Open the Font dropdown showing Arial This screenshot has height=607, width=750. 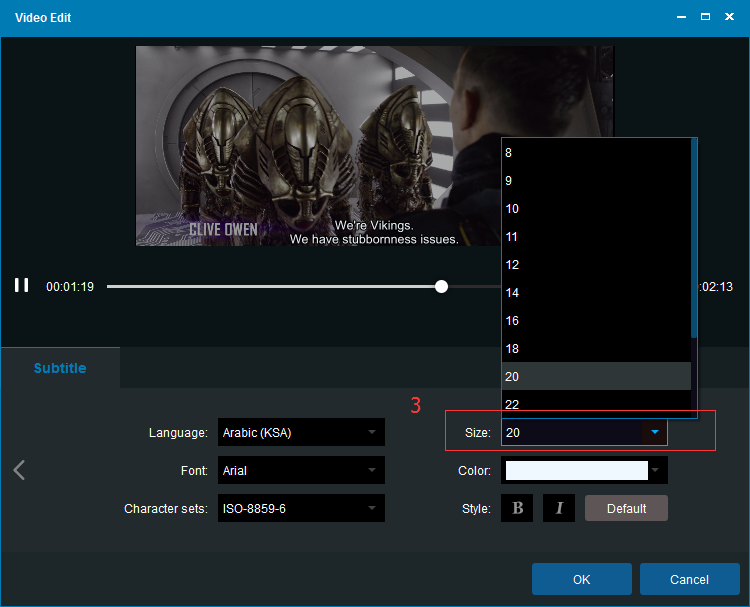(300, 470)
